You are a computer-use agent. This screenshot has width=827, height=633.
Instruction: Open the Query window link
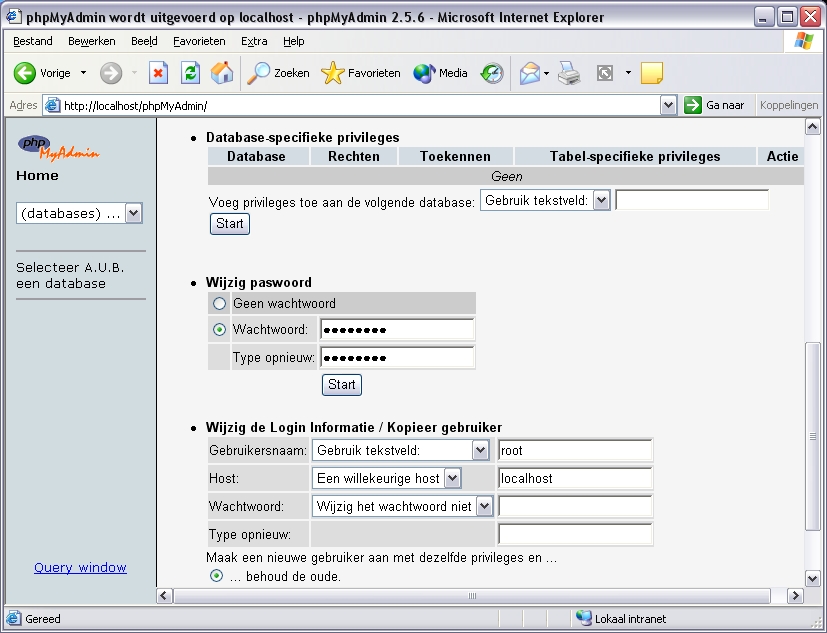pyautogui.click(x=80, y=568)
